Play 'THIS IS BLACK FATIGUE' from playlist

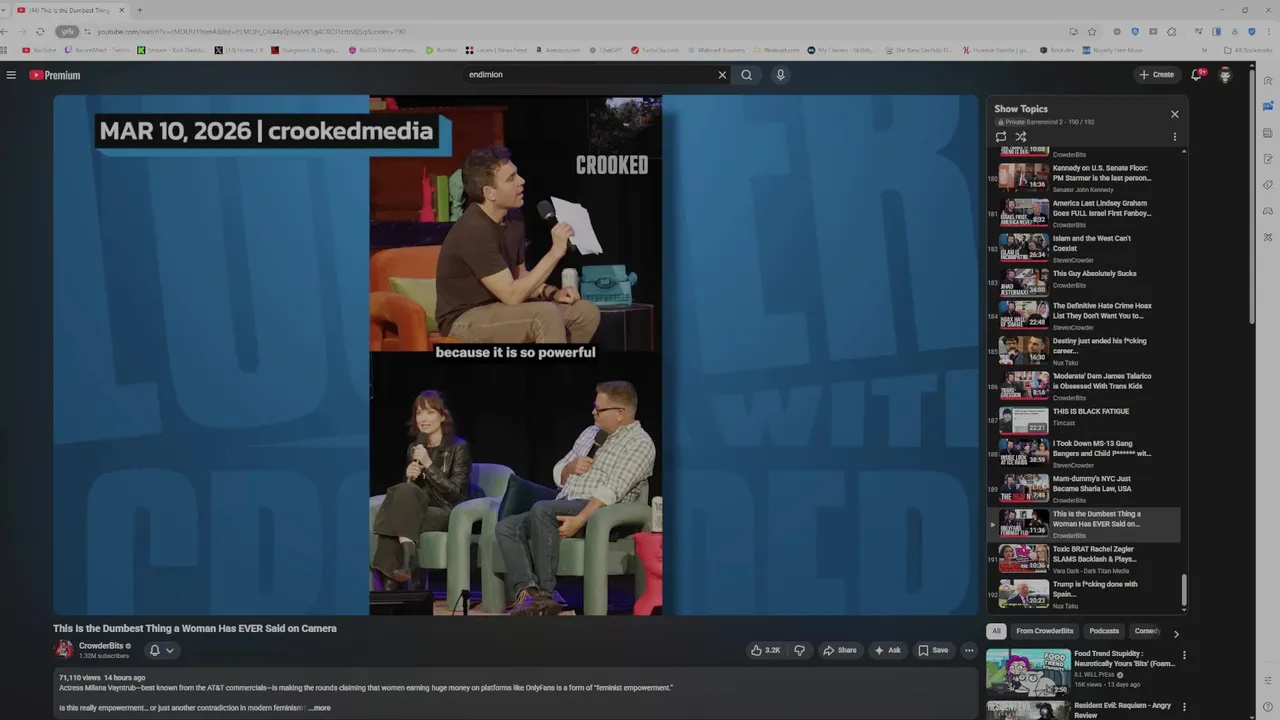[1084, 420]
